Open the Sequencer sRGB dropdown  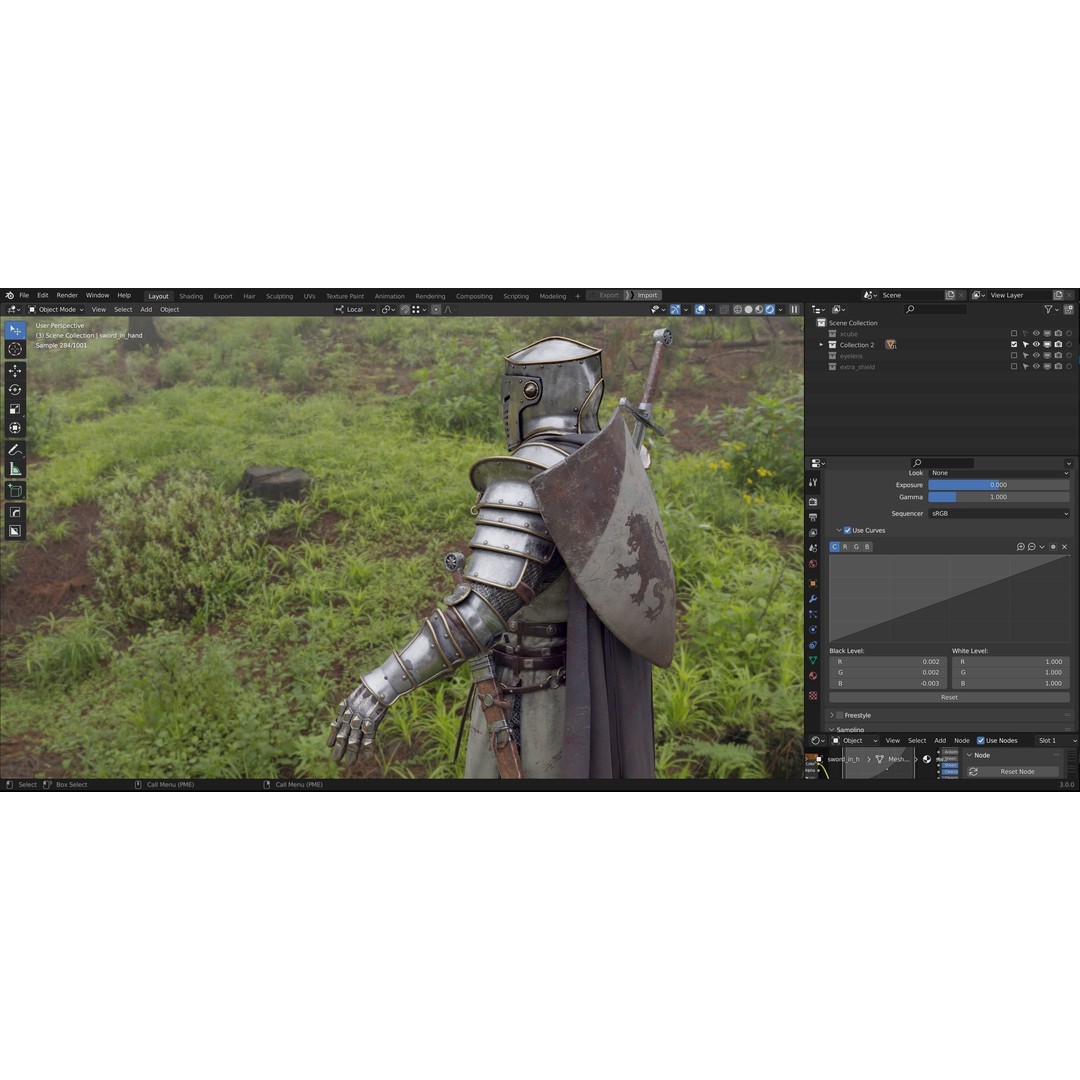click(999, 514)
